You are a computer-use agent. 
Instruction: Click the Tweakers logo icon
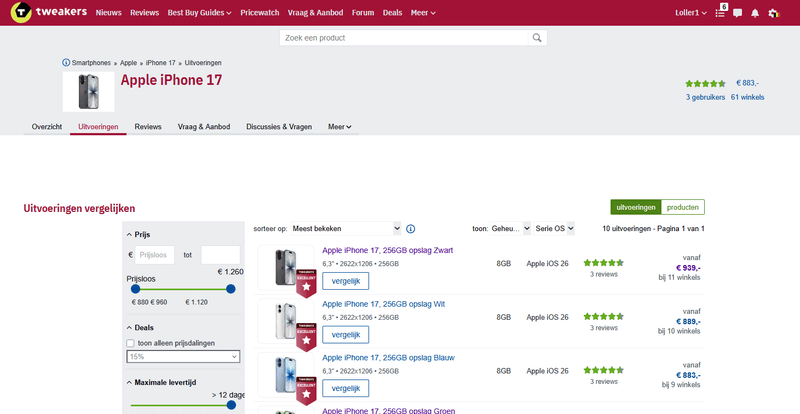point(21,12)
